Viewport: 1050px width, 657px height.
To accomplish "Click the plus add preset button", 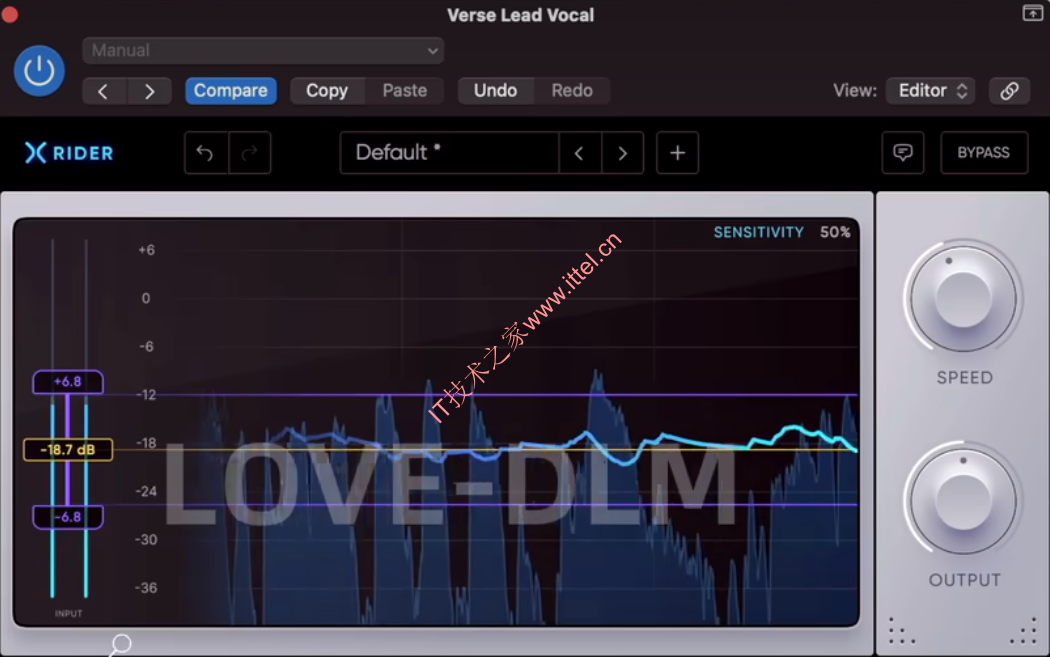I will [677, 153].
